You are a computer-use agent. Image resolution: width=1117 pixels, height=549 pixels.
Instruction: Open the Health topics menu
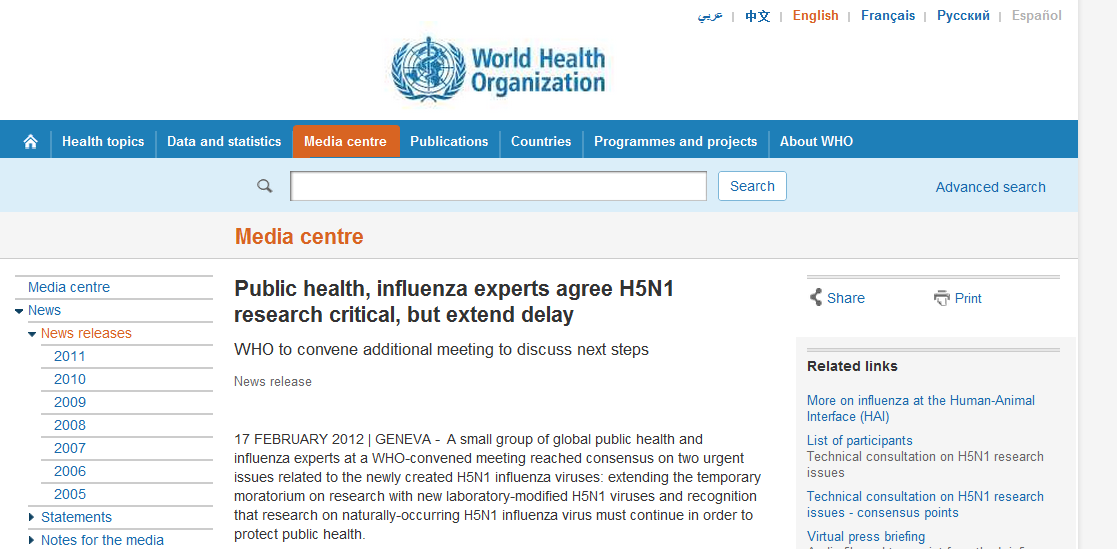click(103, 142)
